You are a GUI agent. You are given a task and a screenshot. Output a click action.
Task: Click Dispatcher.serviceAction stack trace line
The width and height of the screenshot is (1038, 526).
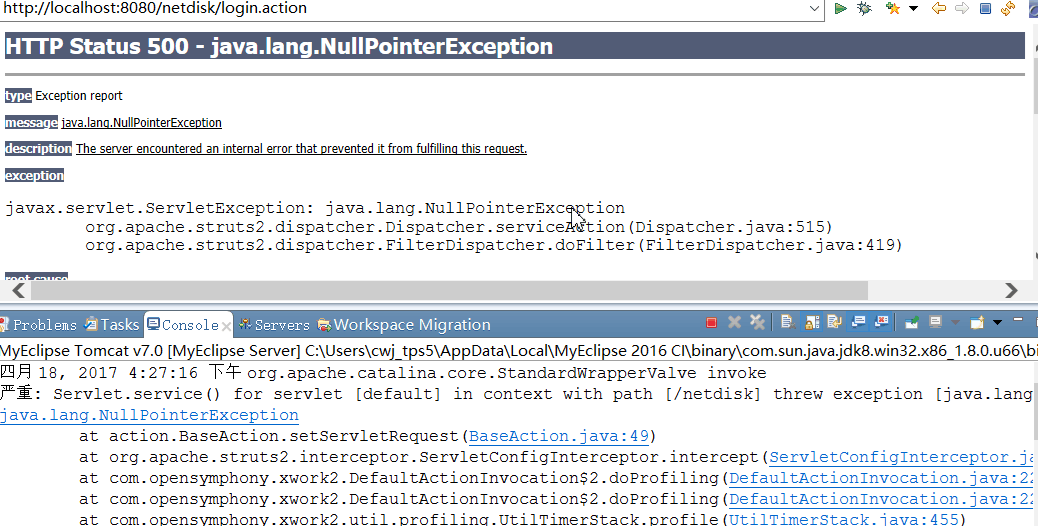tap(459, 227)
